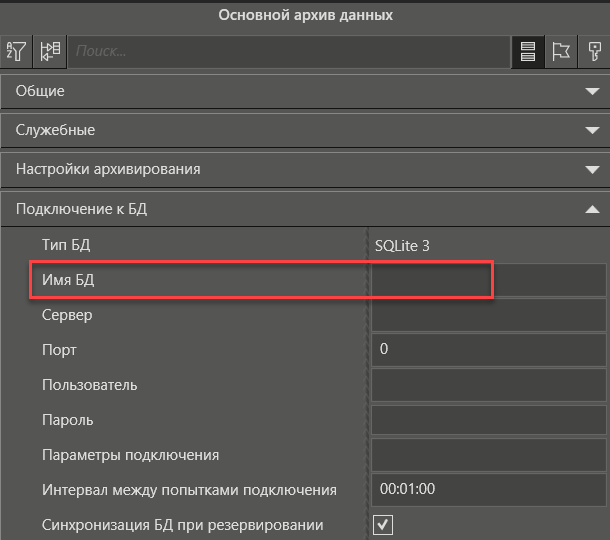The height and width of the screenshot is (540, 610).
Task: Open the Тип БД SQLite 3 dropdown
Action: pyautogui.click(x=489, y=245)
